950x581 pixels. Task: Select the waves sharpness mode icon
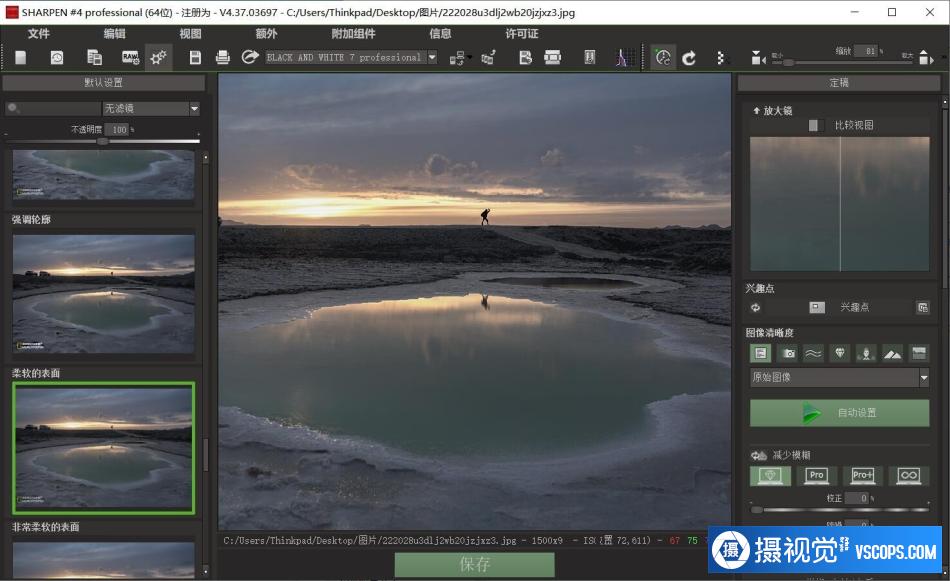[814, 353]
